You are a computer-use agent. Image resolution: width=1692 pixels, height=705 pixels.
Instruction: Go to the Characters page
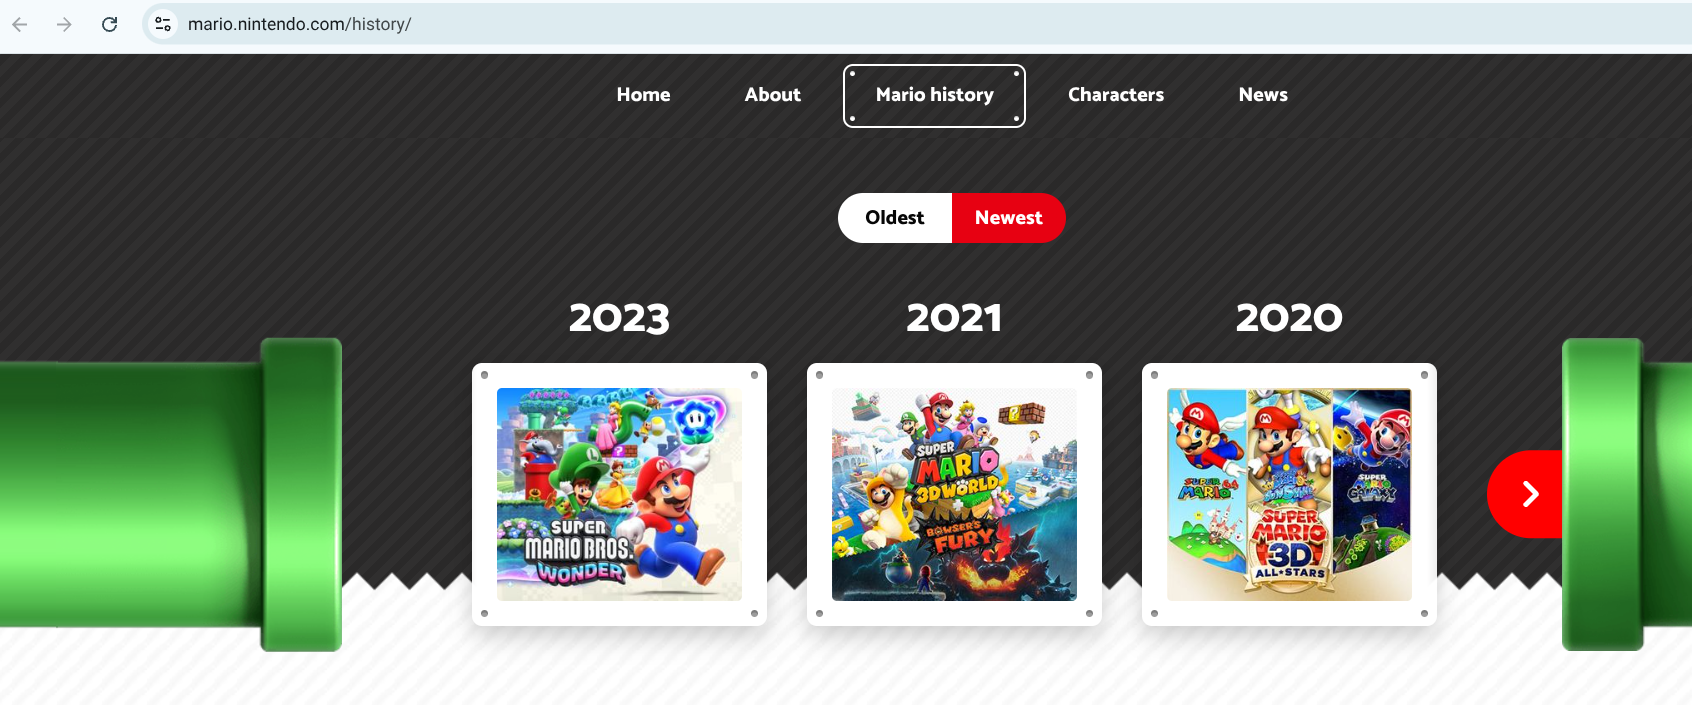click(x=1116, y=95)
